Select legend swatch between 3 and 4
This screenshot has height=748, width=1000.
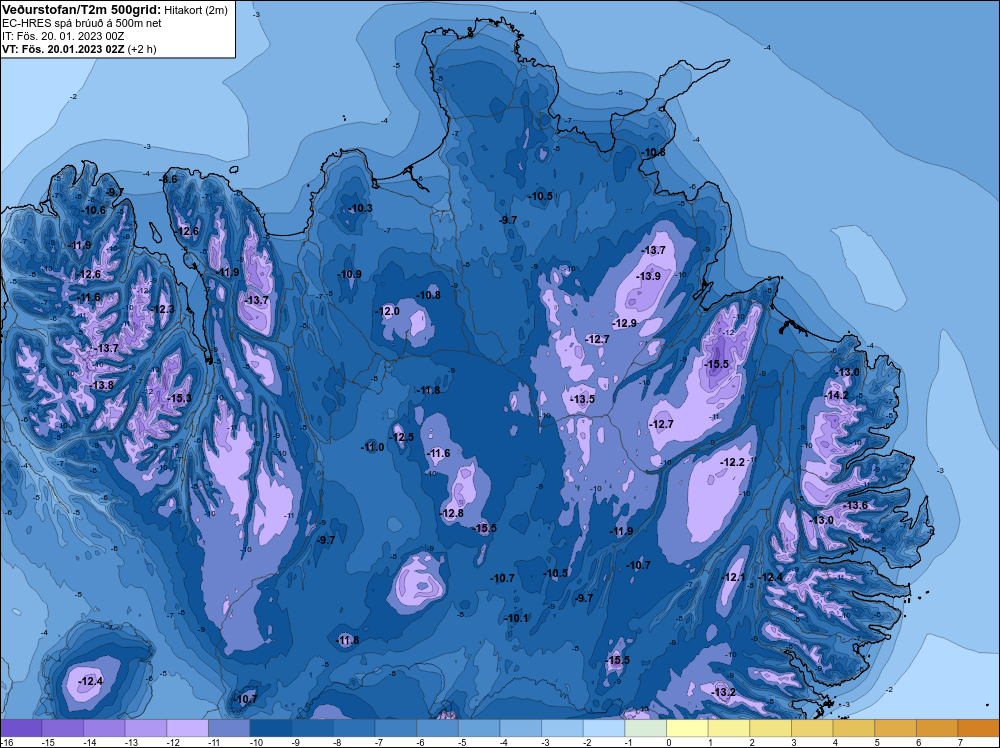coord(812,728)
